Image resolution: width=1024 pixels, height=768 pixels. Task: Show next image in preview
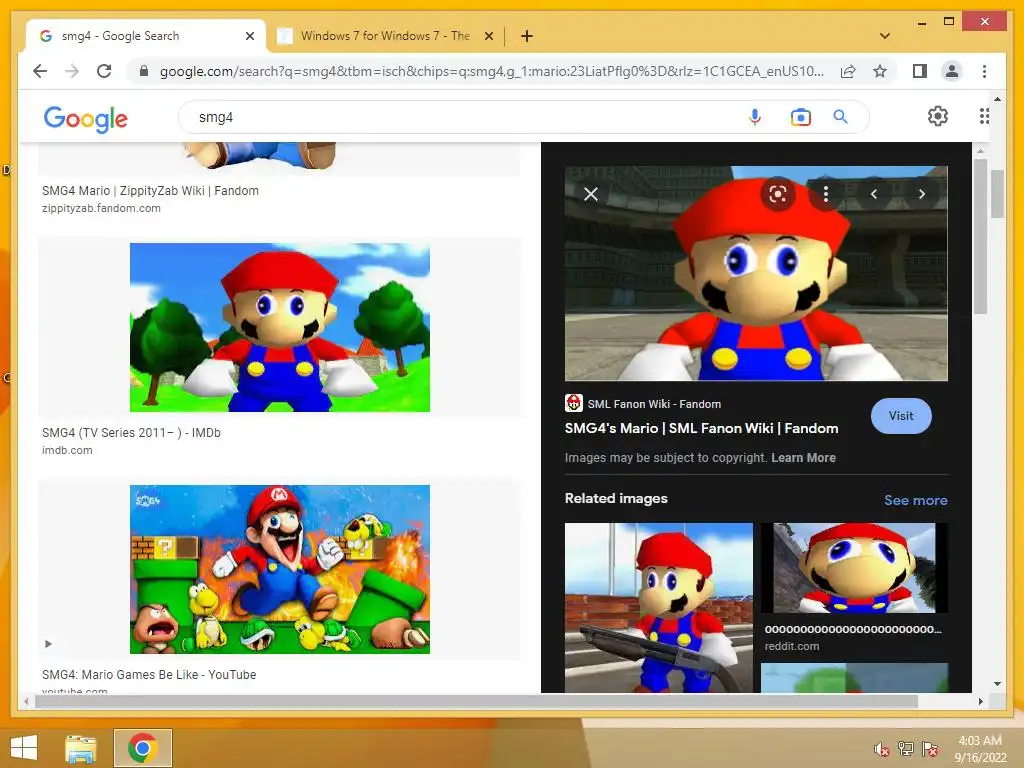[x=921, y=194]
